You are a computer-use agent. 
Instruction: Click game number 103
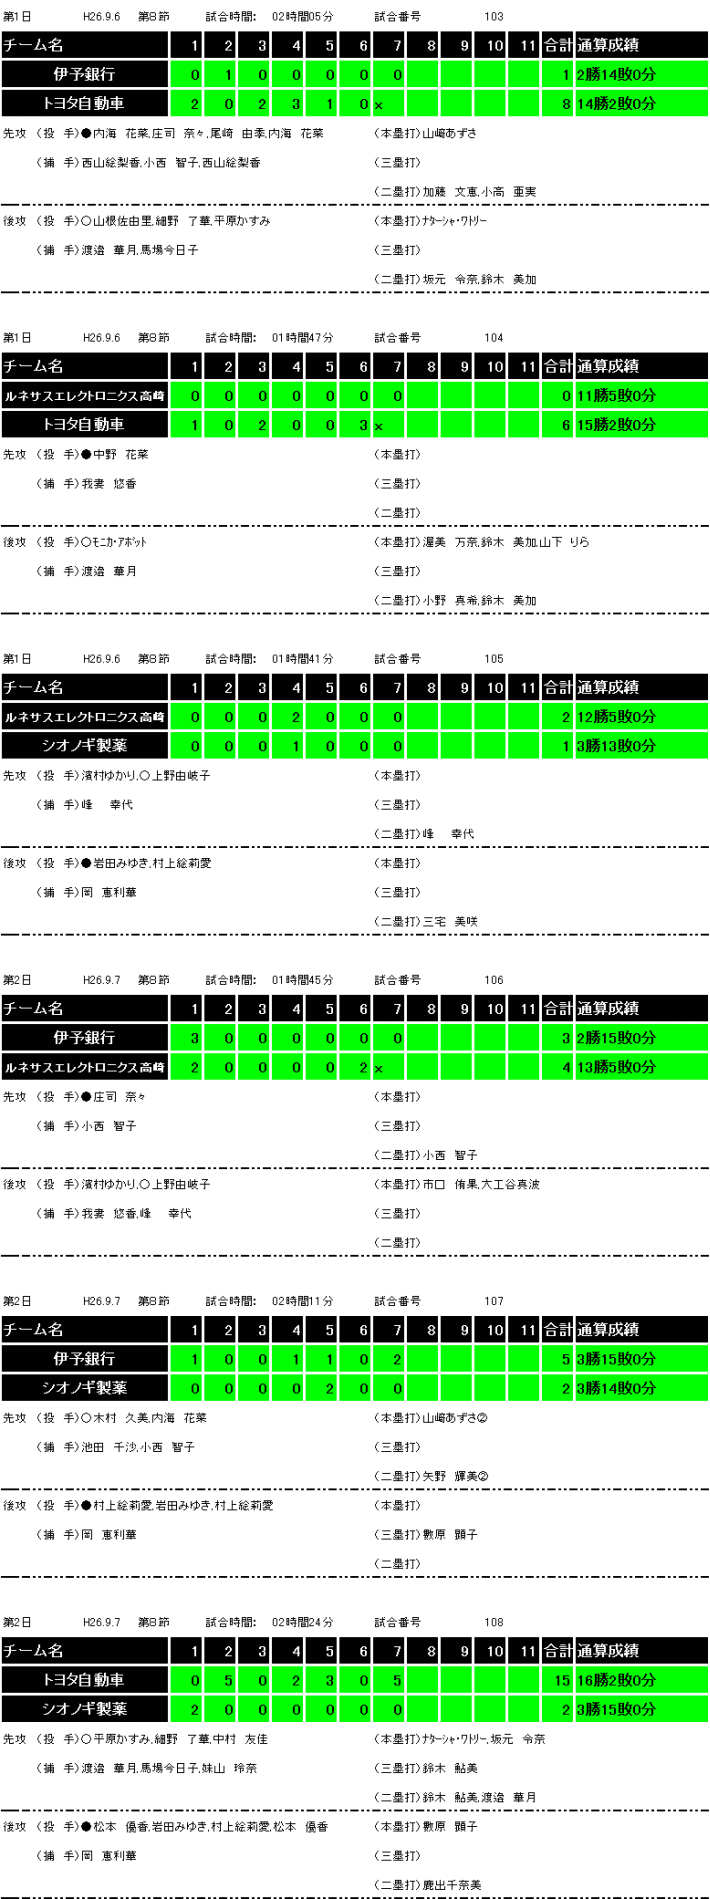pyautogui.click(x=493, y=17)
